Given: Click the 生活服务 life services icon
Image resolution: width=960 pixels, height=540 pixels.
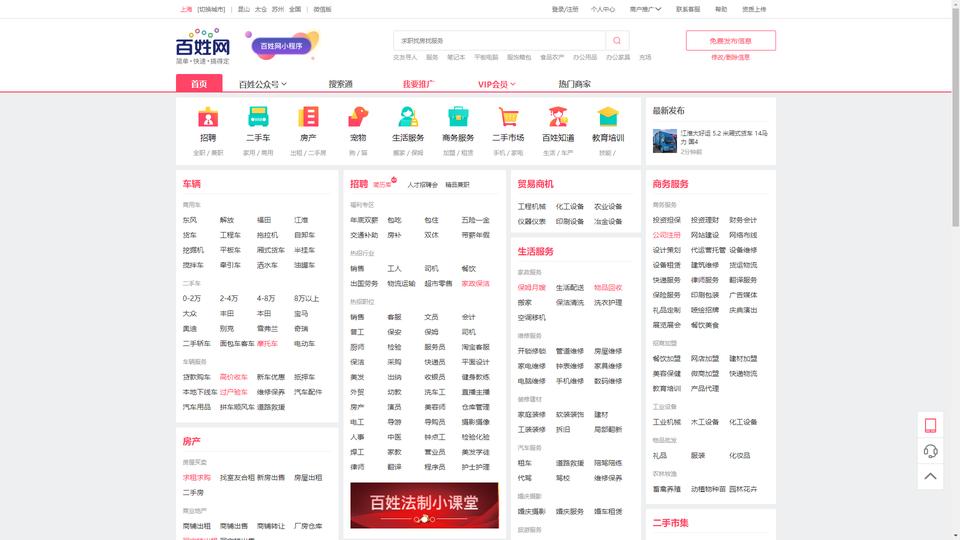Looking at the screenshot, I should [408, 117].
